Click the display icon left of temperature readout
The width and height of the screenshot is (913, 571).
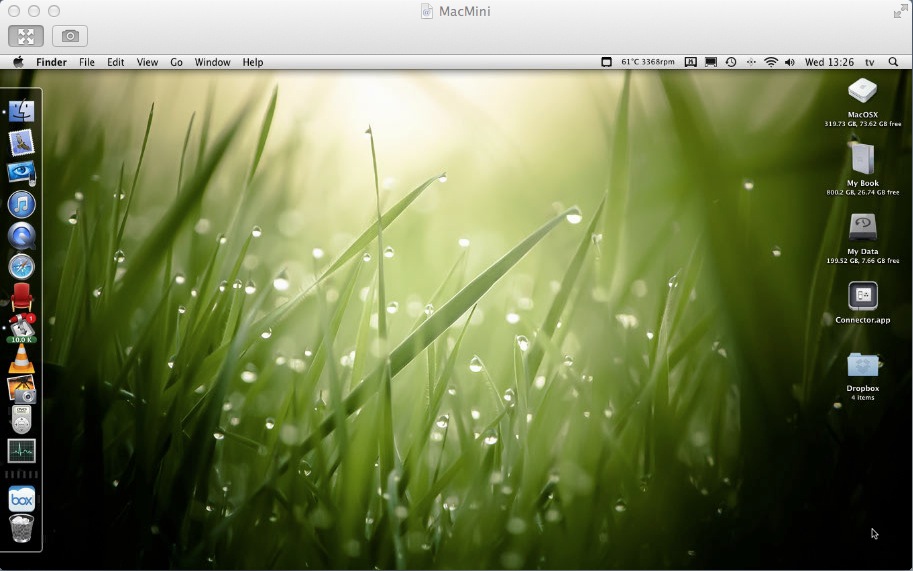coord(606,62)
